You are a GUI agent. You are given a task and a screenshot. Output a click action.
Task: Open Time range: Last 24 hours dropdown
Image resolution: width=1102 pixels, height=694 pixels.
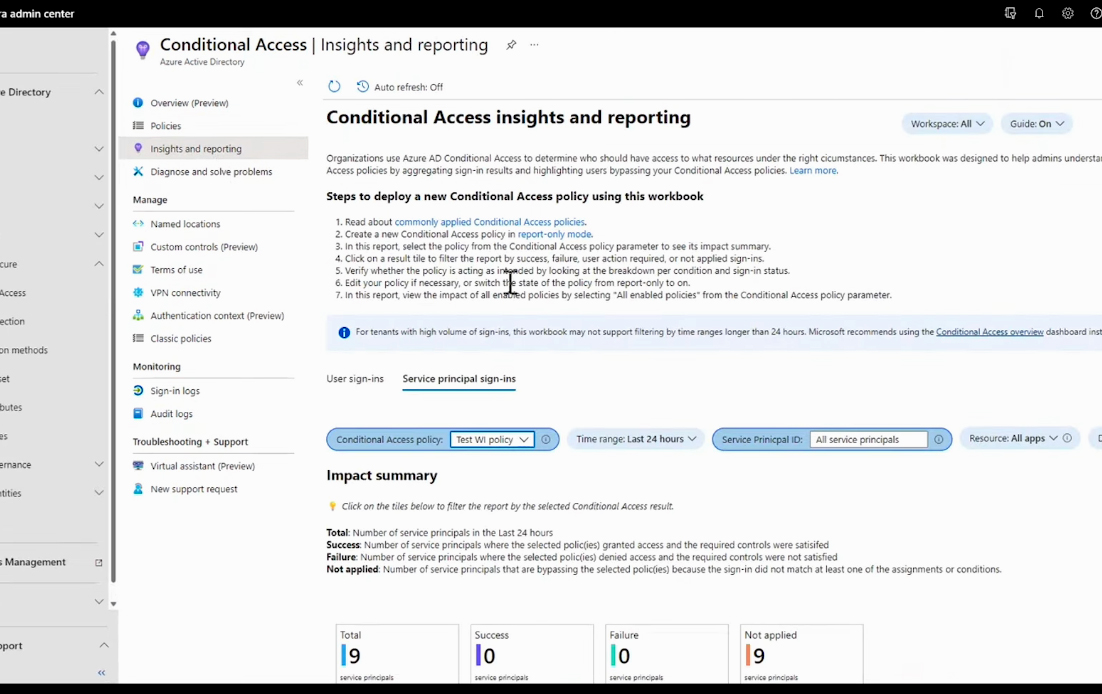[x=635, y=439]
